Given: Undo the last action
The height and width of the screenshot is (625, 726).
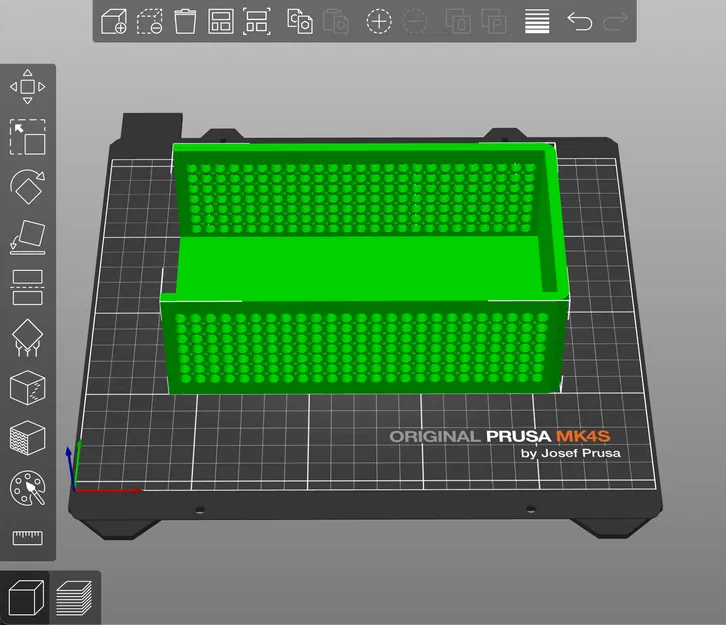Looking at the screenshot, I should [580, 21].
